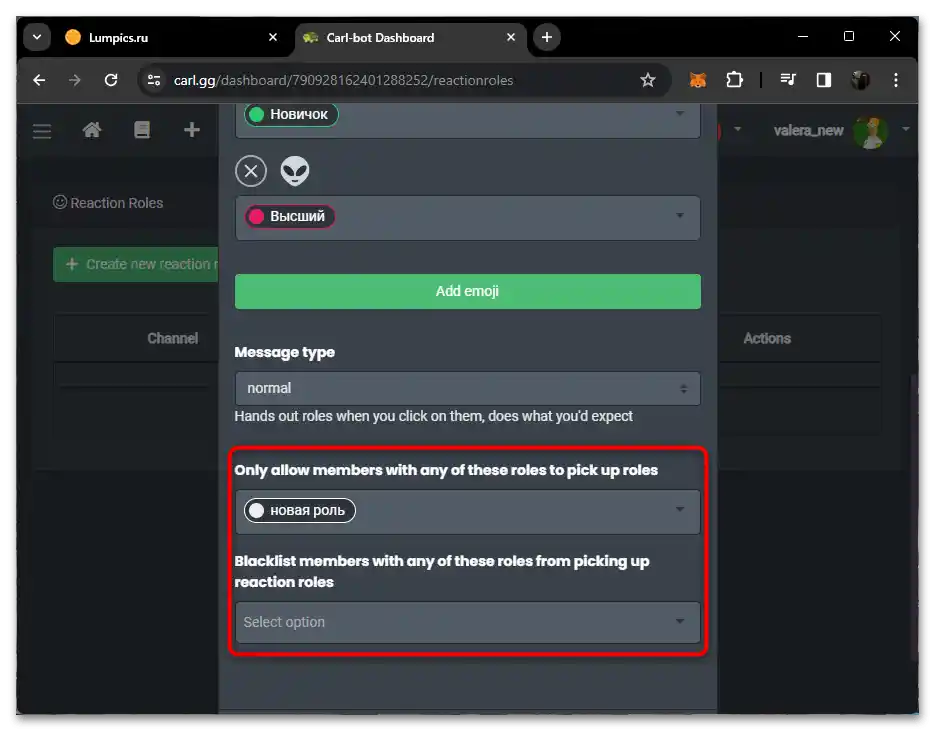Maximize the browser window
This screenshot has width=935, height=731.
tap(849, 36)
